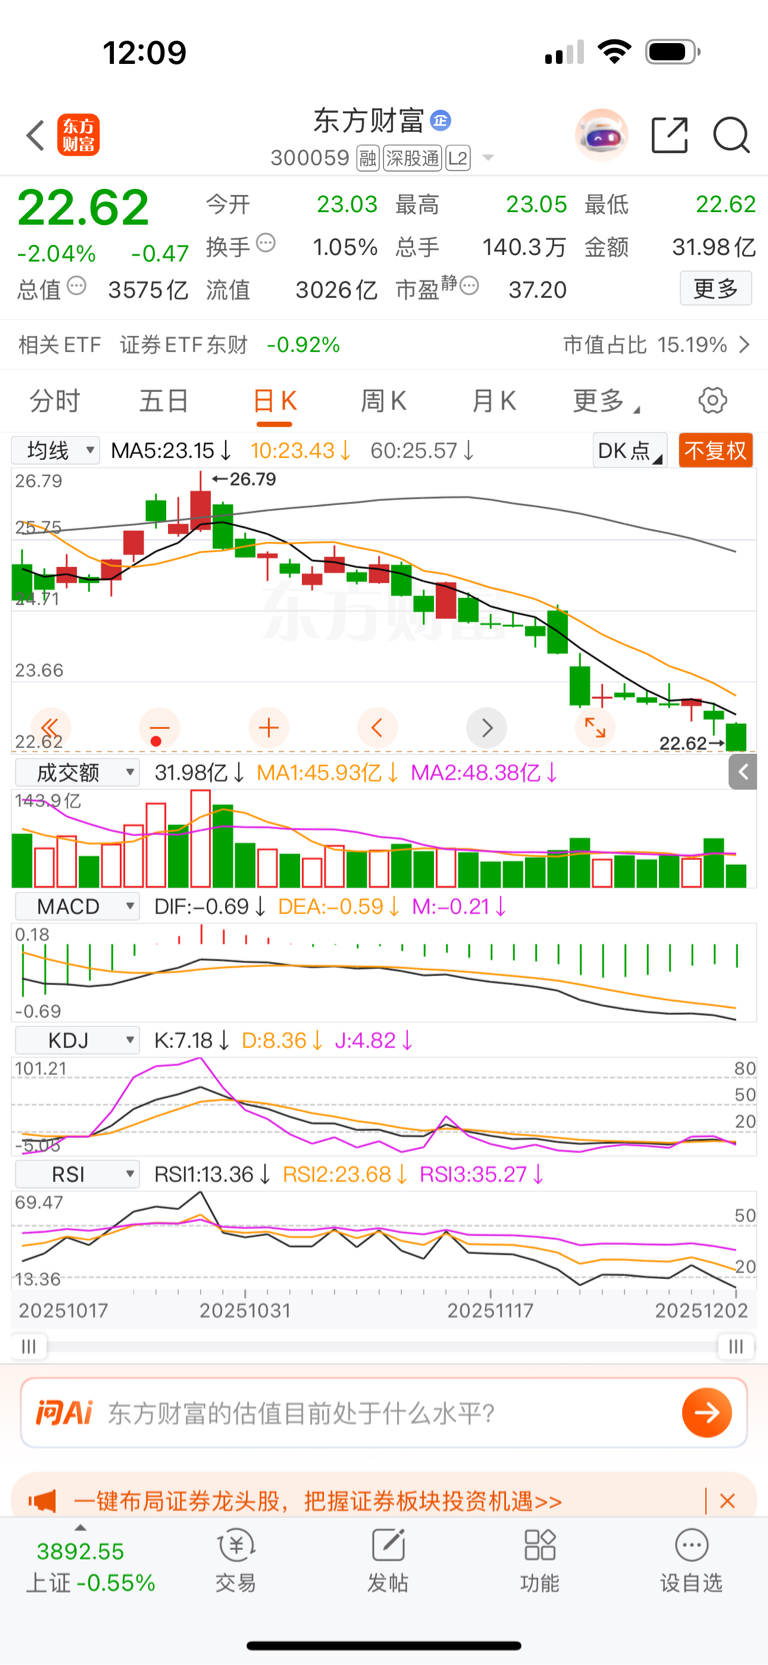This screenshot has width=768, height=1665.
Task: Open 设自选 watchlist icon in bottom bar
Action: coord(691,1547)
